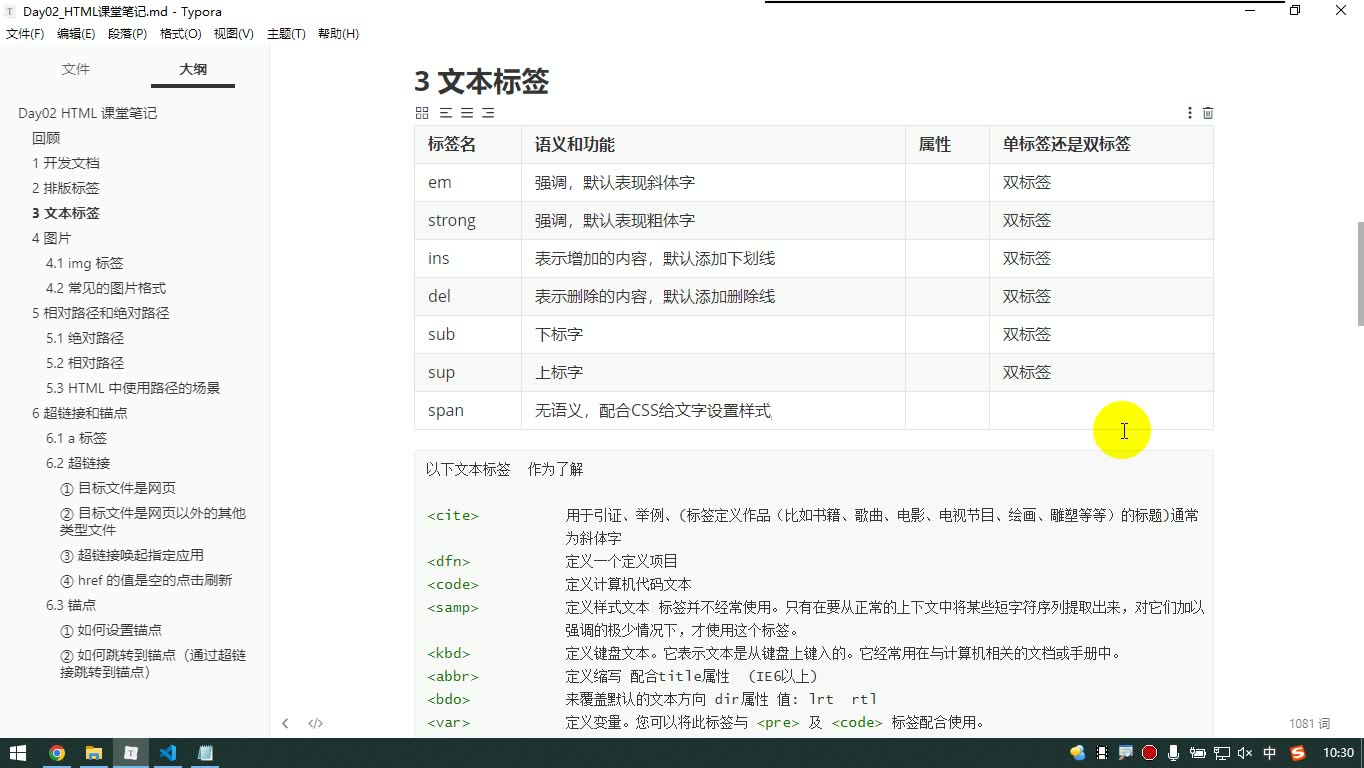
Task: Center-align the table column text
Action: pyautogui.click(x=467, y=113)
